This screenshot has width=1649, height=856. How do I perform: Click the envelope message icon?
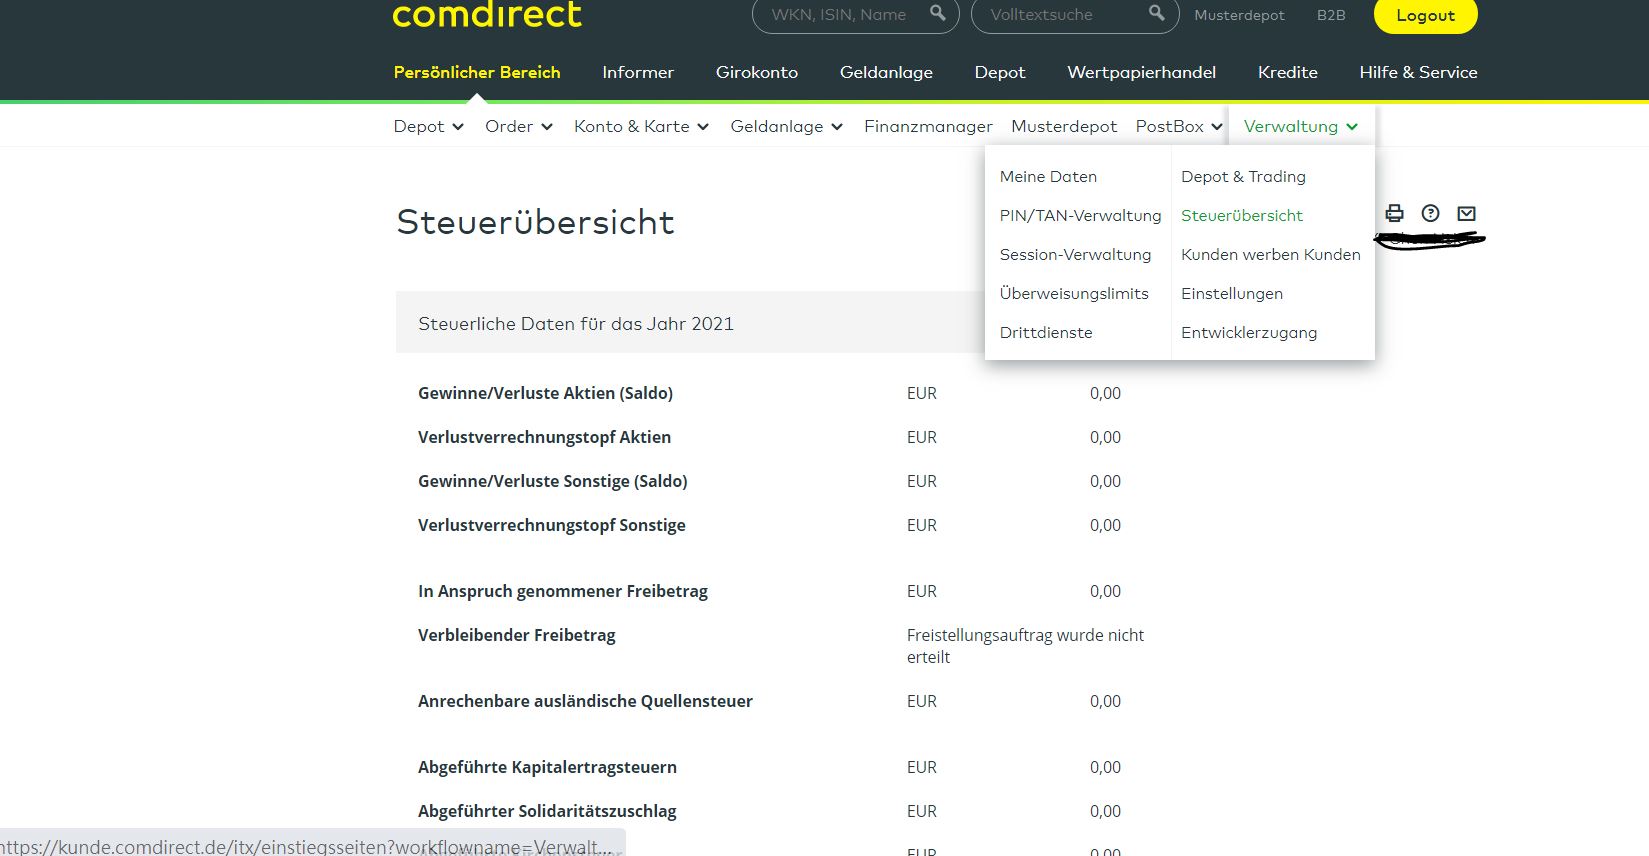point(1466,213)
